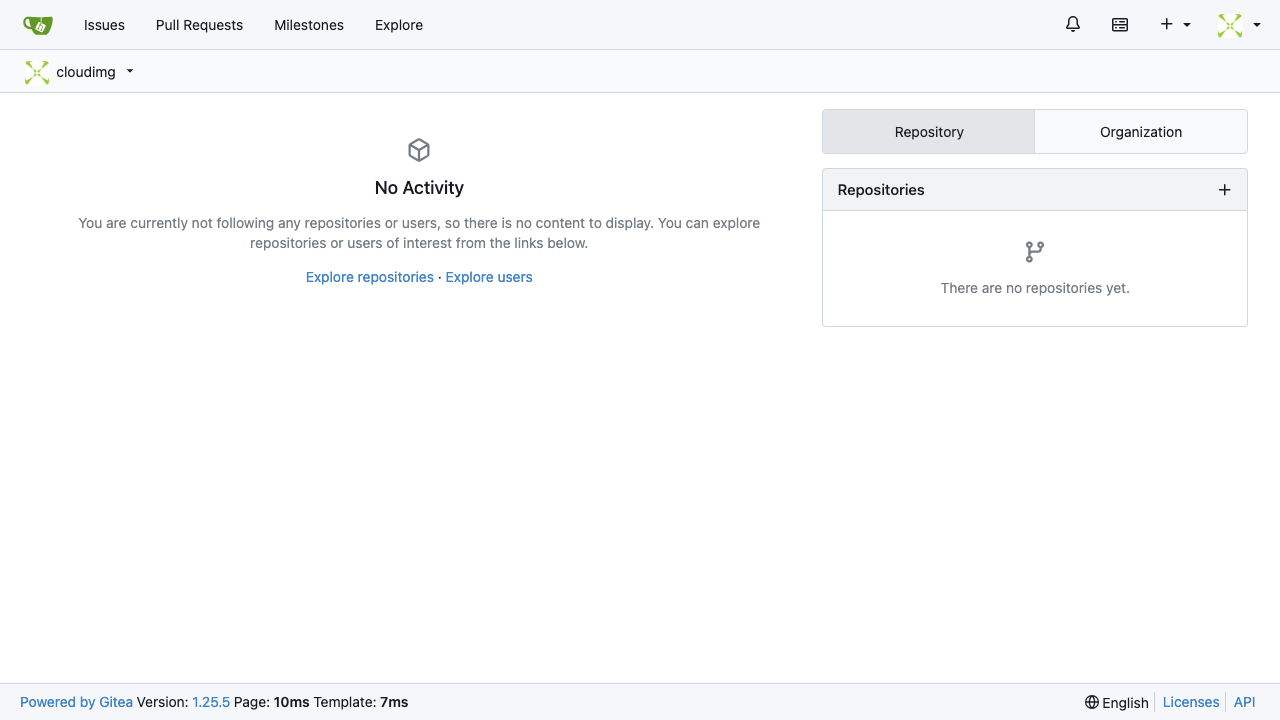This screenshot has height=720, width=1280.
Task: Add new repository with the plus icon
Action: click(x=1224, y=190)
